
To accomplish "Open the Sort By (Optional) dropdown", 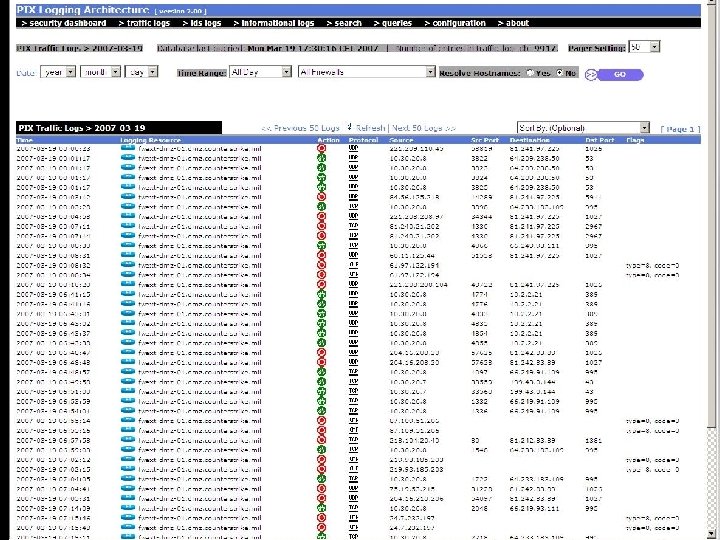I will [x=583, y=128].
